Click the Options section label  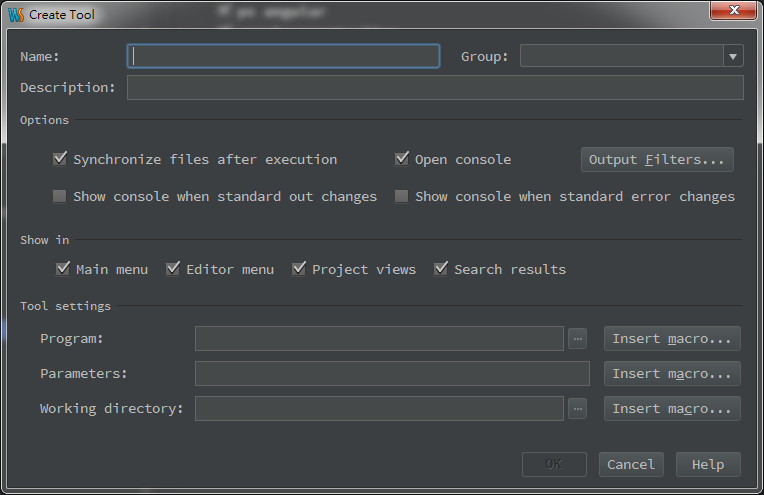[44, 120]
